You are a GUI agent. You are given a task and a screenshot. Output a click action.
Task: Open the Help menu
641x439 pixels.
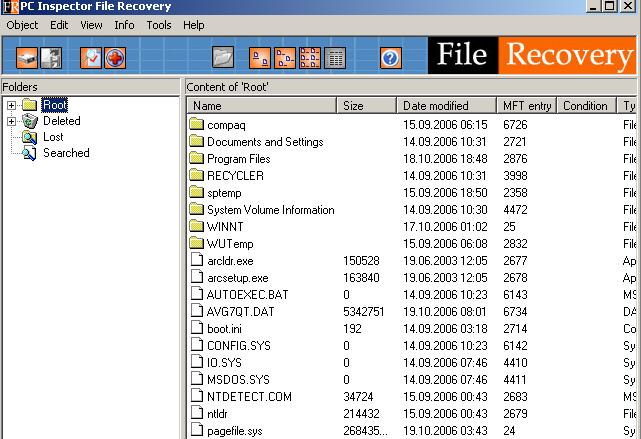(x=194, y=25)
